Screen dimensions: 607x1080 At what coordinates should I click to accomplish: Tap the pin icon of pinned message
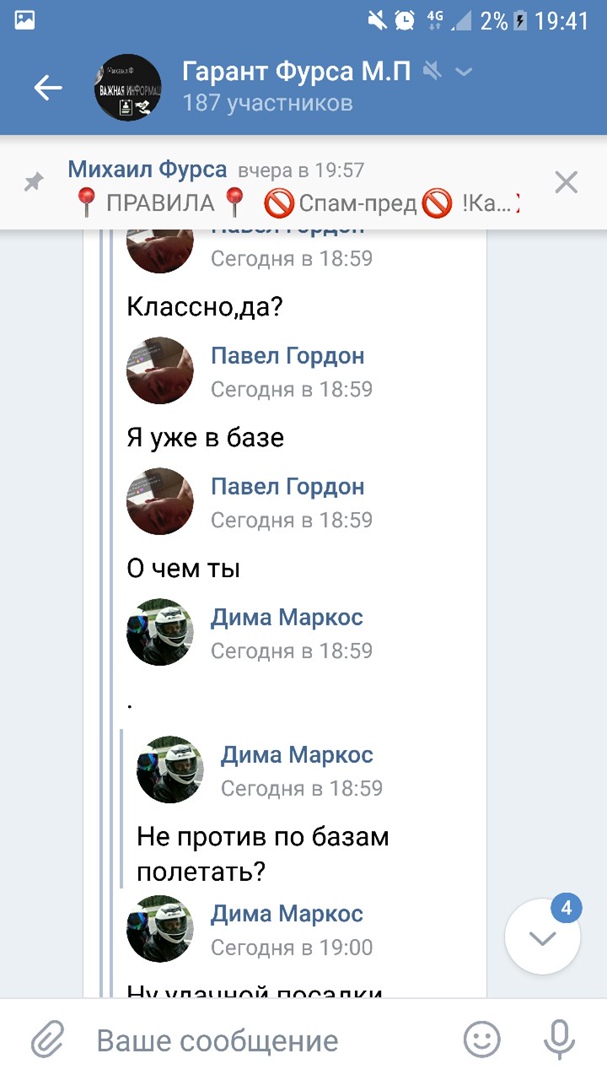coord(33,183)
